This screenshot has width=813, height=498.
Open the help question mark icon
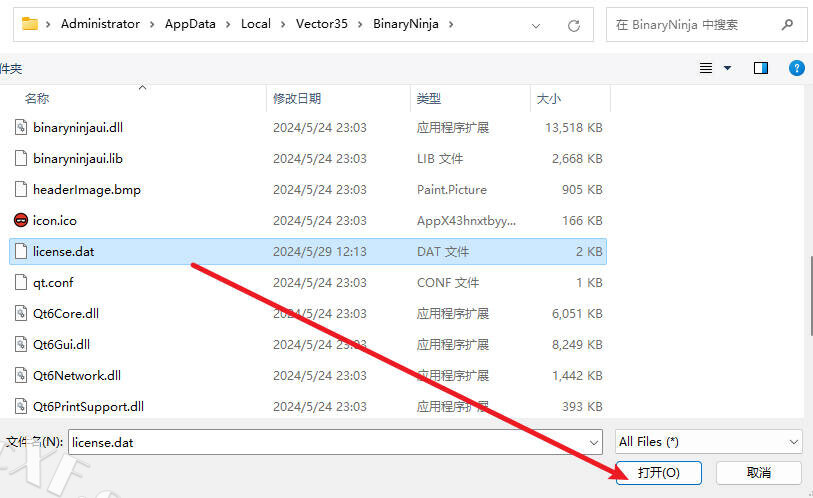[796, 68]
